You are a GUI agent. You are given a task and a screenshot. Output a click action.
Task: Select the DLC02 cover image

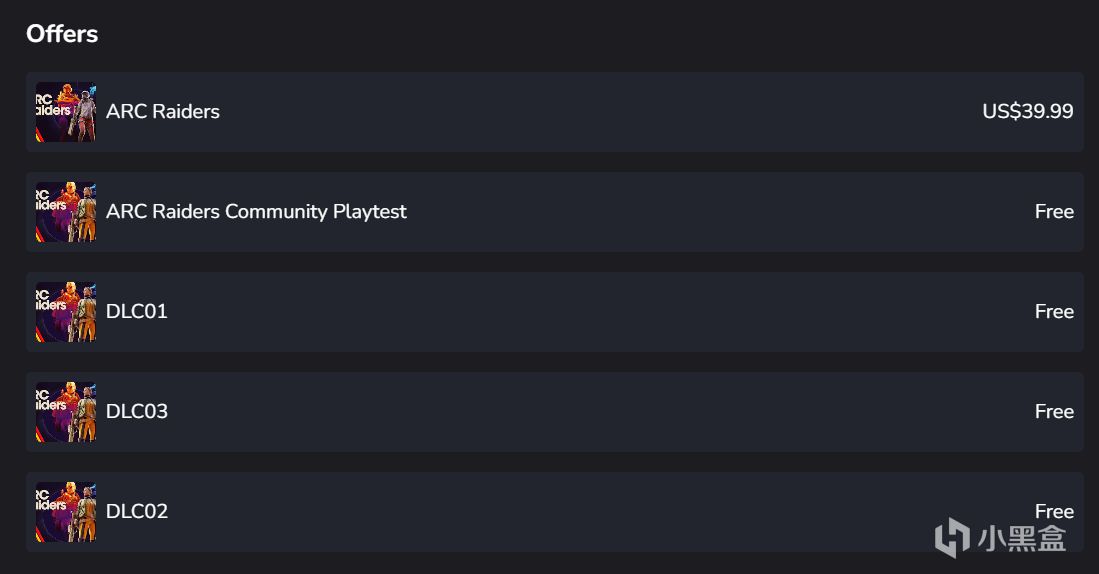click(x=66, y=512)
